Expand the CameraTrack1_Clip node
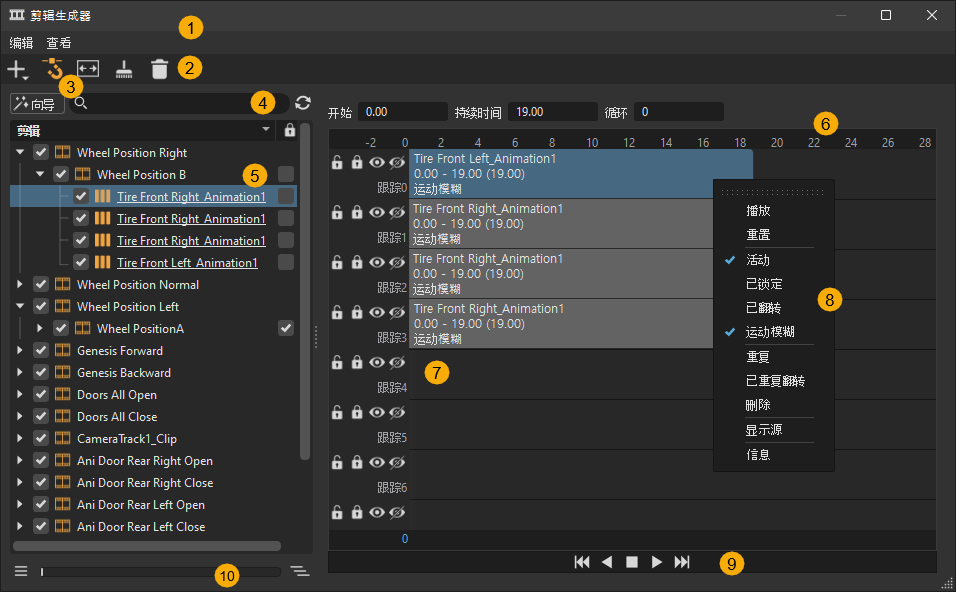This screenshot has height=592, width=956. [x=20, y=438]
